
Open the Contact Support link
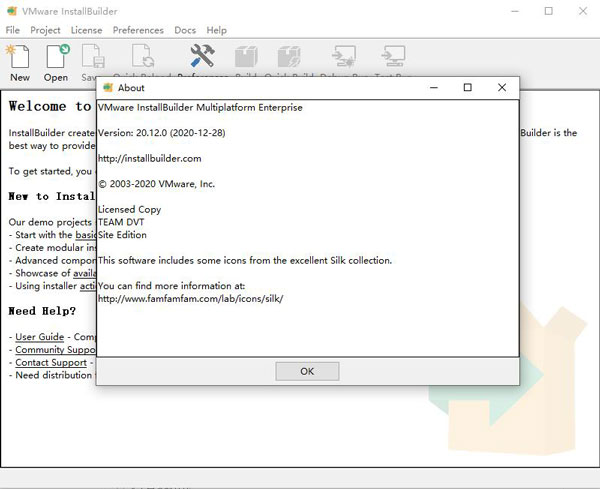[51, 362]
